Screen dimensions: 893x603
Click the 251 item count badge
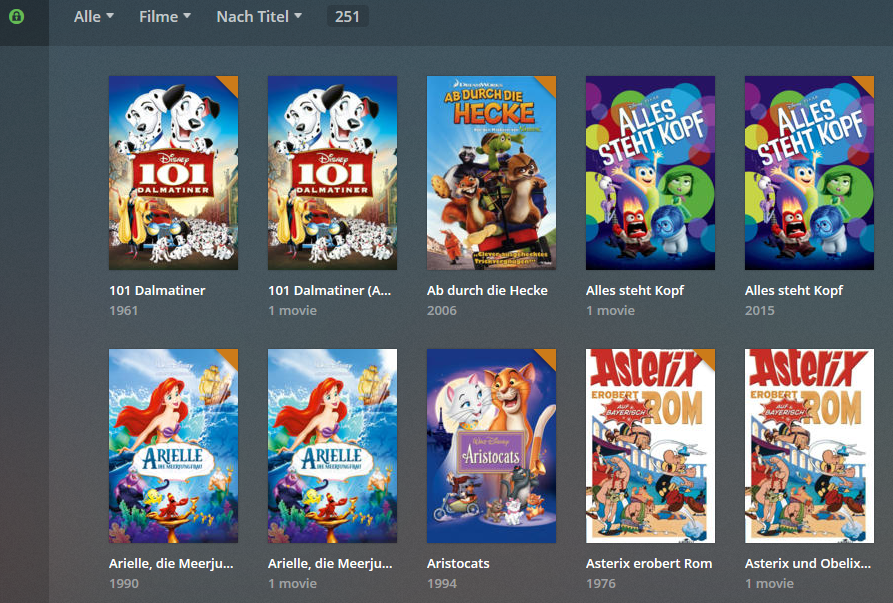[x=347, y=17]
